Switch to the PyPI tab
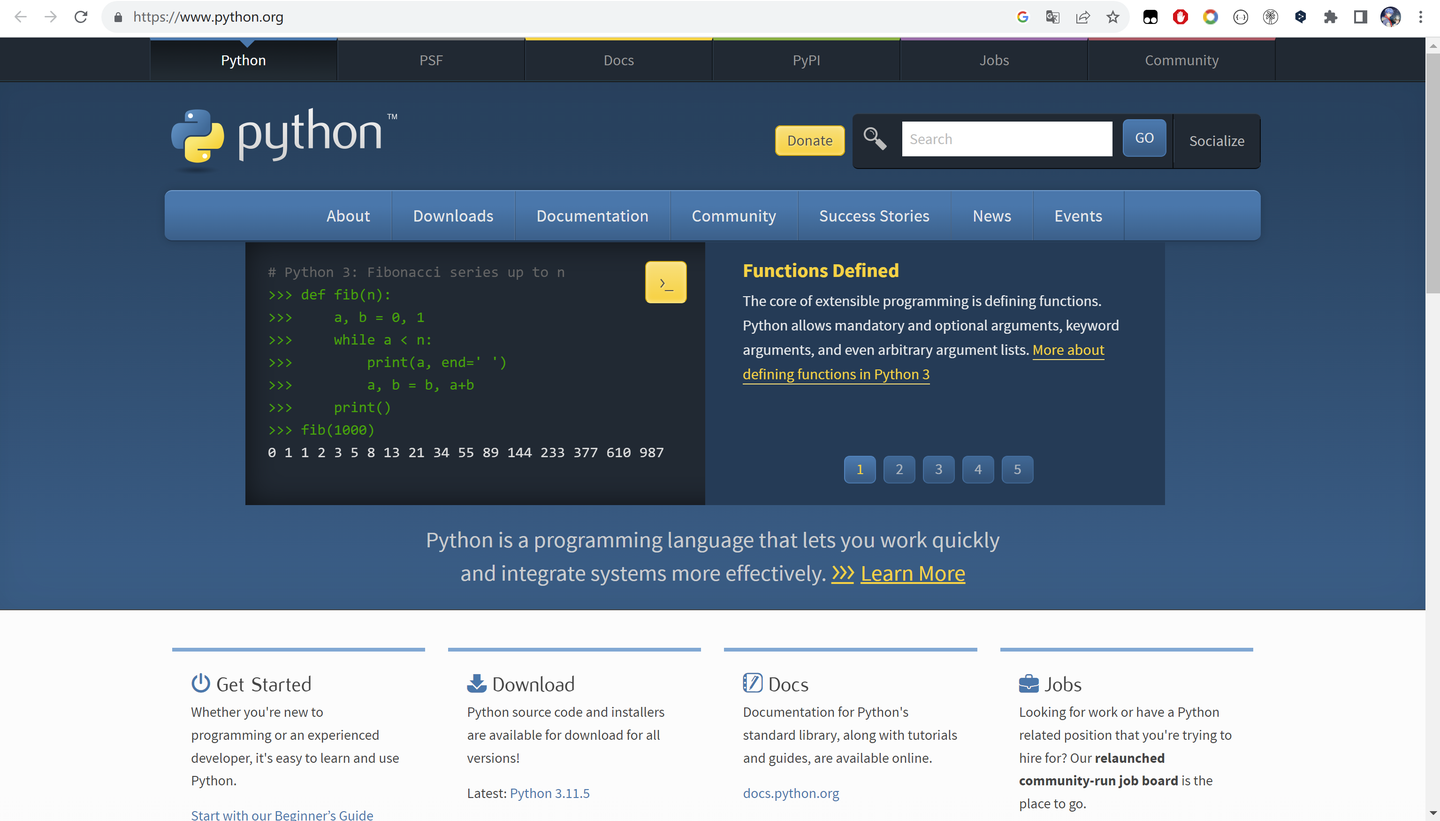The height and width of the screenshot is (821, 1440). pos(806,59)
